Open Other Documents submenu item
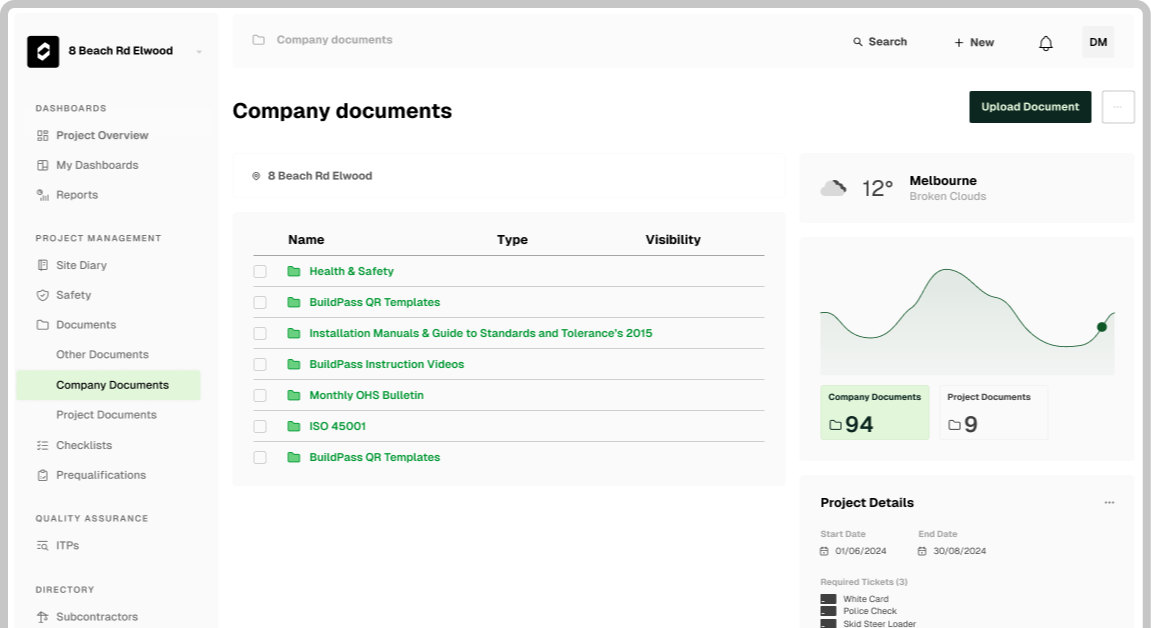 point(102,354)
